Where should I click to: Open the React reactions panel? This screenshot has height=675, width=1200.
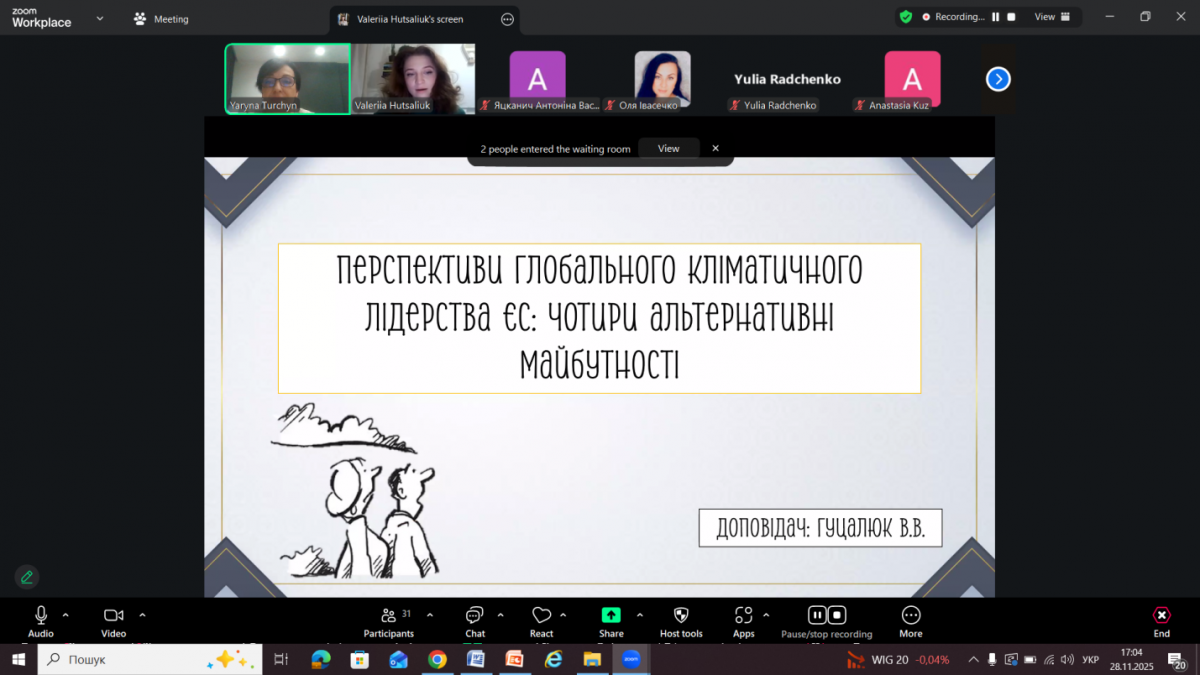tap(541, 617)
